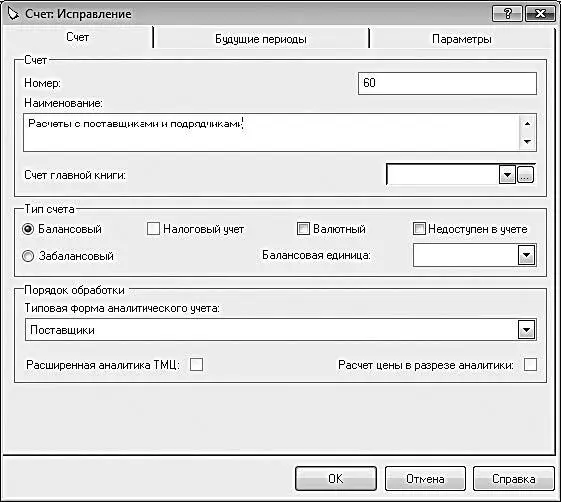Expand the Балансовая единица dropdown

[527, 255]
